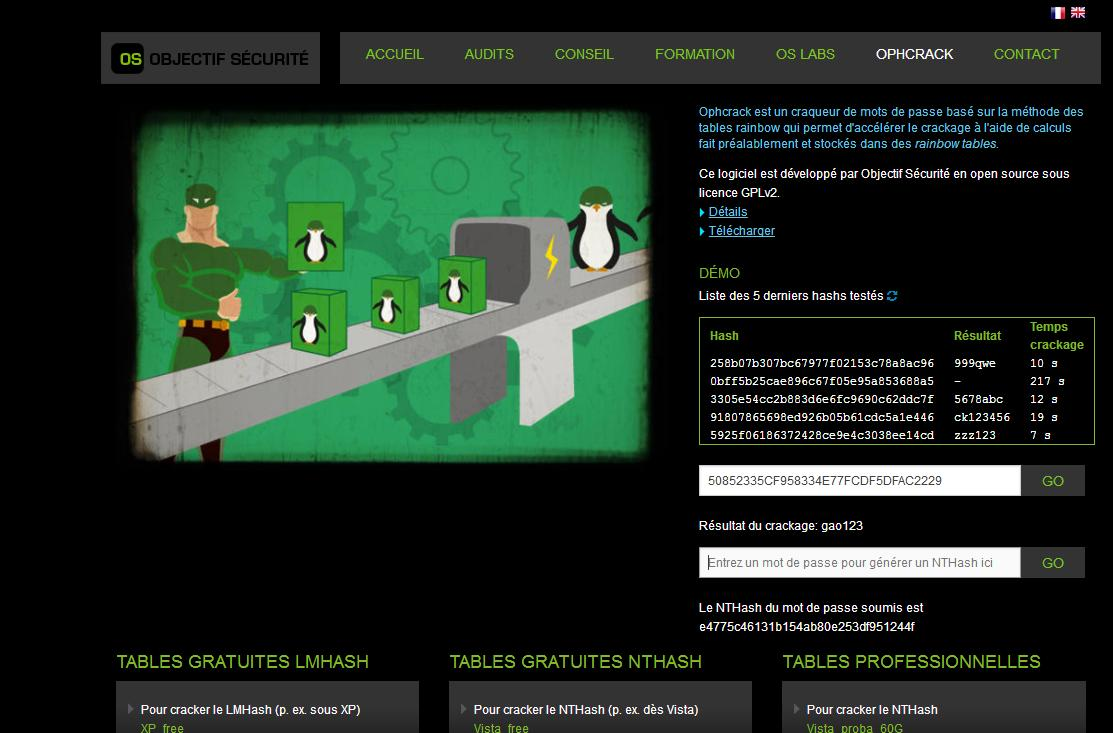Screen dimensions: 1113x733
Task: Click result 'zzz123' in table
Action: (975, 435)
